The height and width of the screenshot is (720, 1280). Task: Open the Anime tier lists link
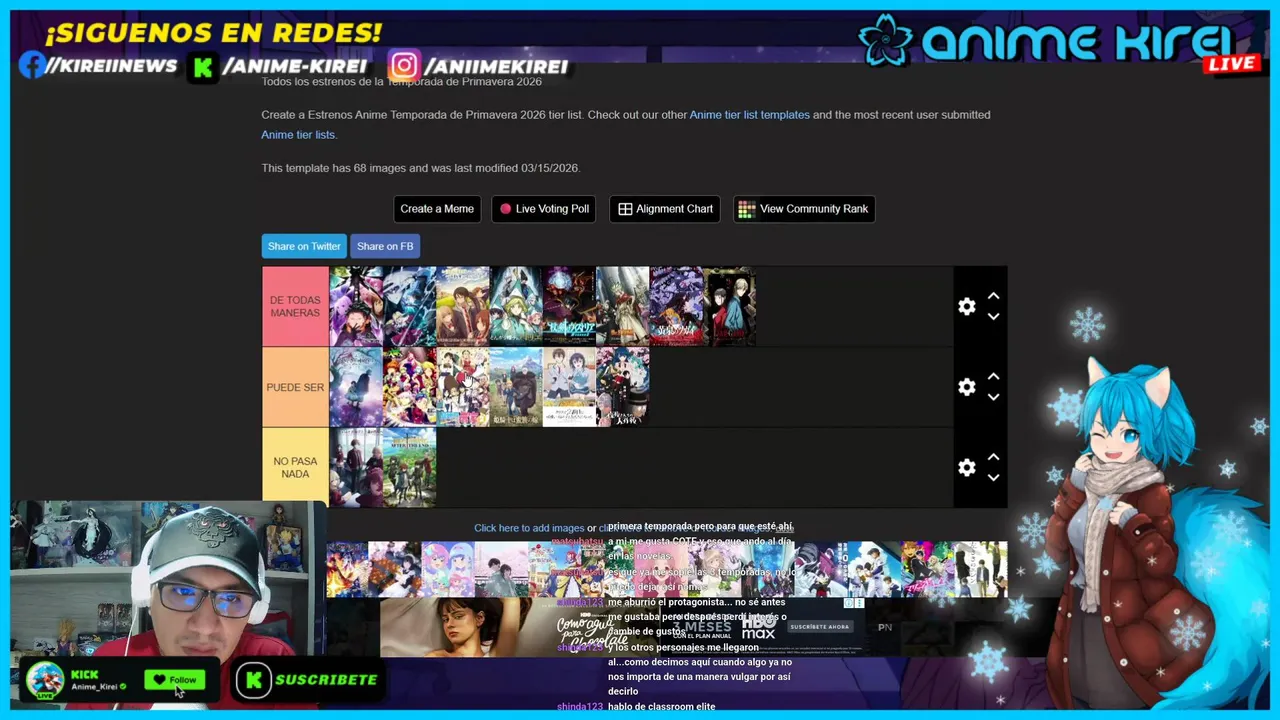pos(298,135)
